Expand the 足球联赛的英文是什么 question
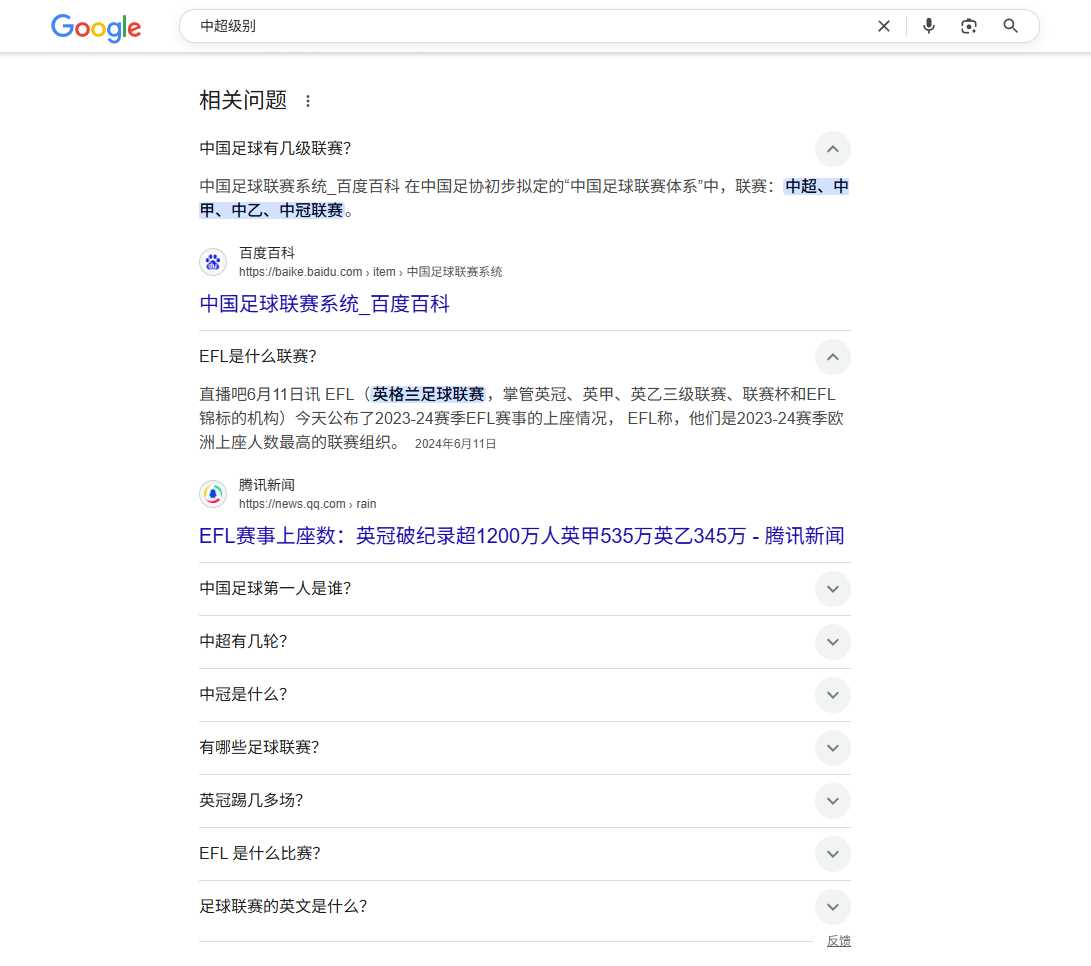The width and height of the screenshot is (1091, 966). pos(832,907)
